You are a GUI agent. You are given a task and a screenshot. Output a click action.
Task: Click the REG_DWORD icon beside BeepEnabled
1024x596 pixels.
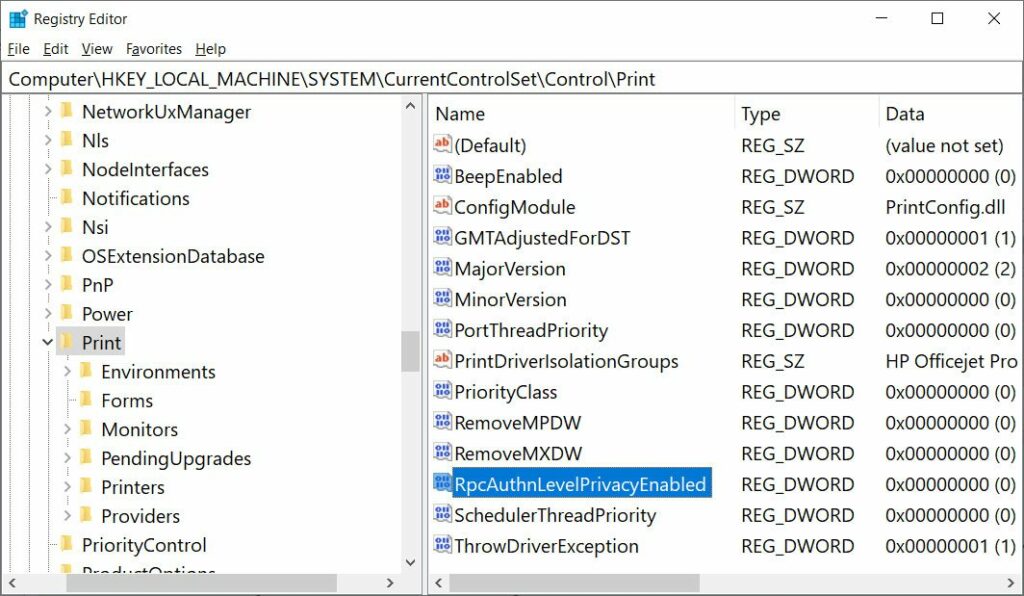(x=441, y=176)
